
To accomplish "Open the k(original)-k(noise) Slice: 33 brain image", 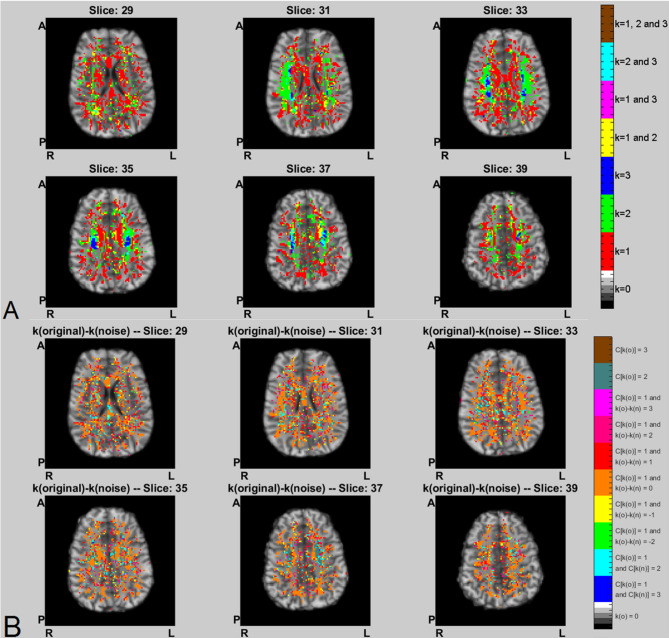I will (x=500, y=404).
